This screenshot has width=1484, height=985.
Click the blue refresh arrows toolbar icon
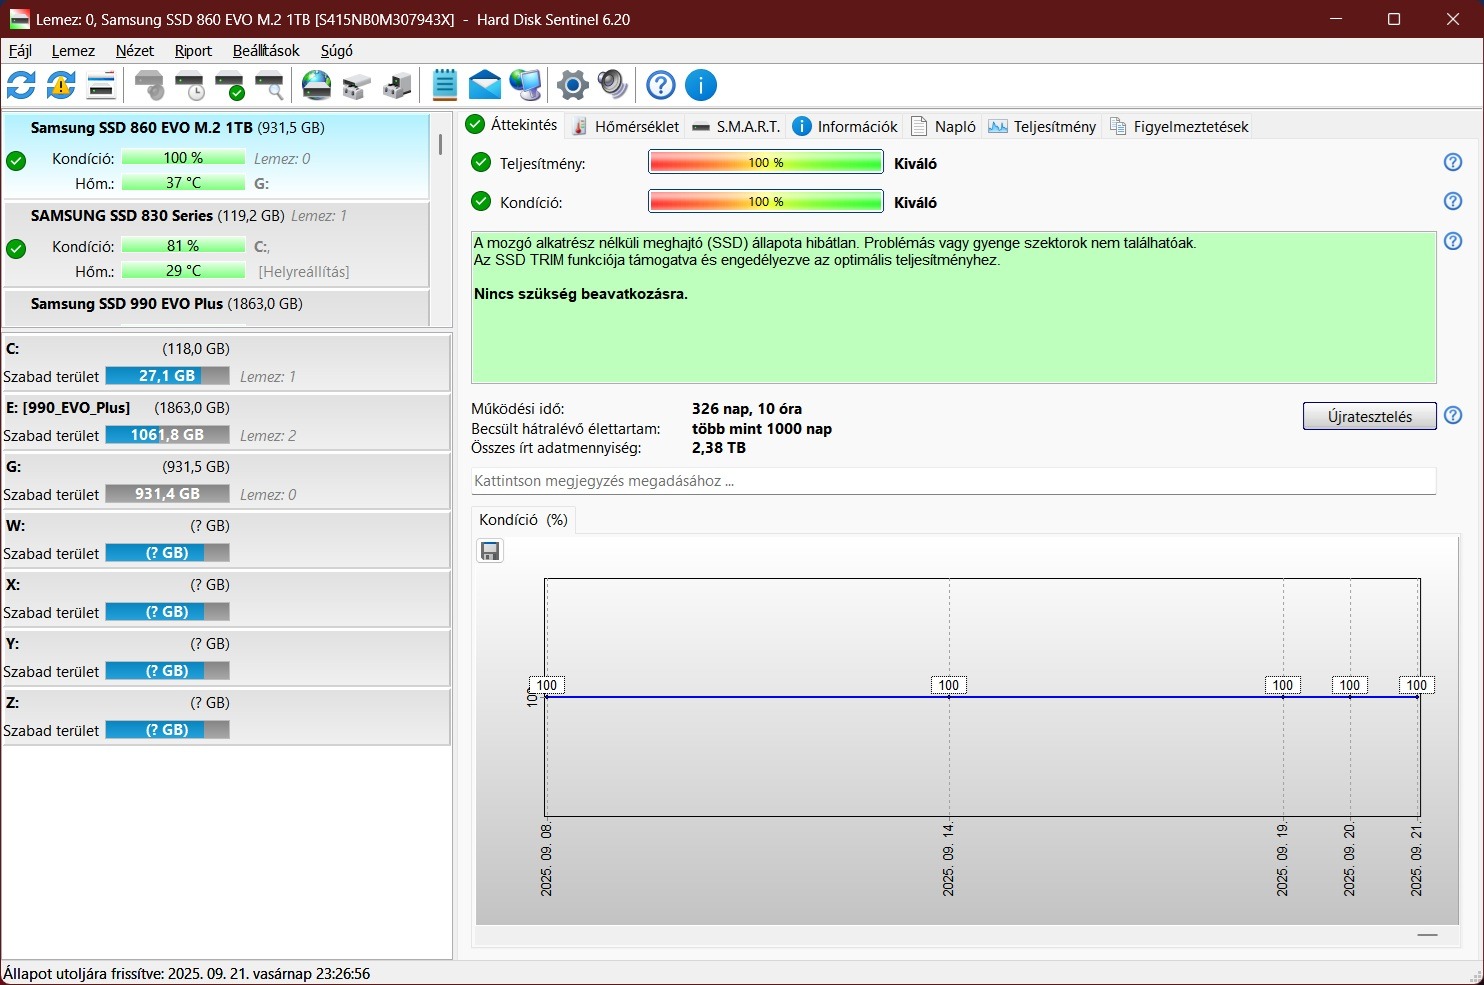[x=21, y=86]
